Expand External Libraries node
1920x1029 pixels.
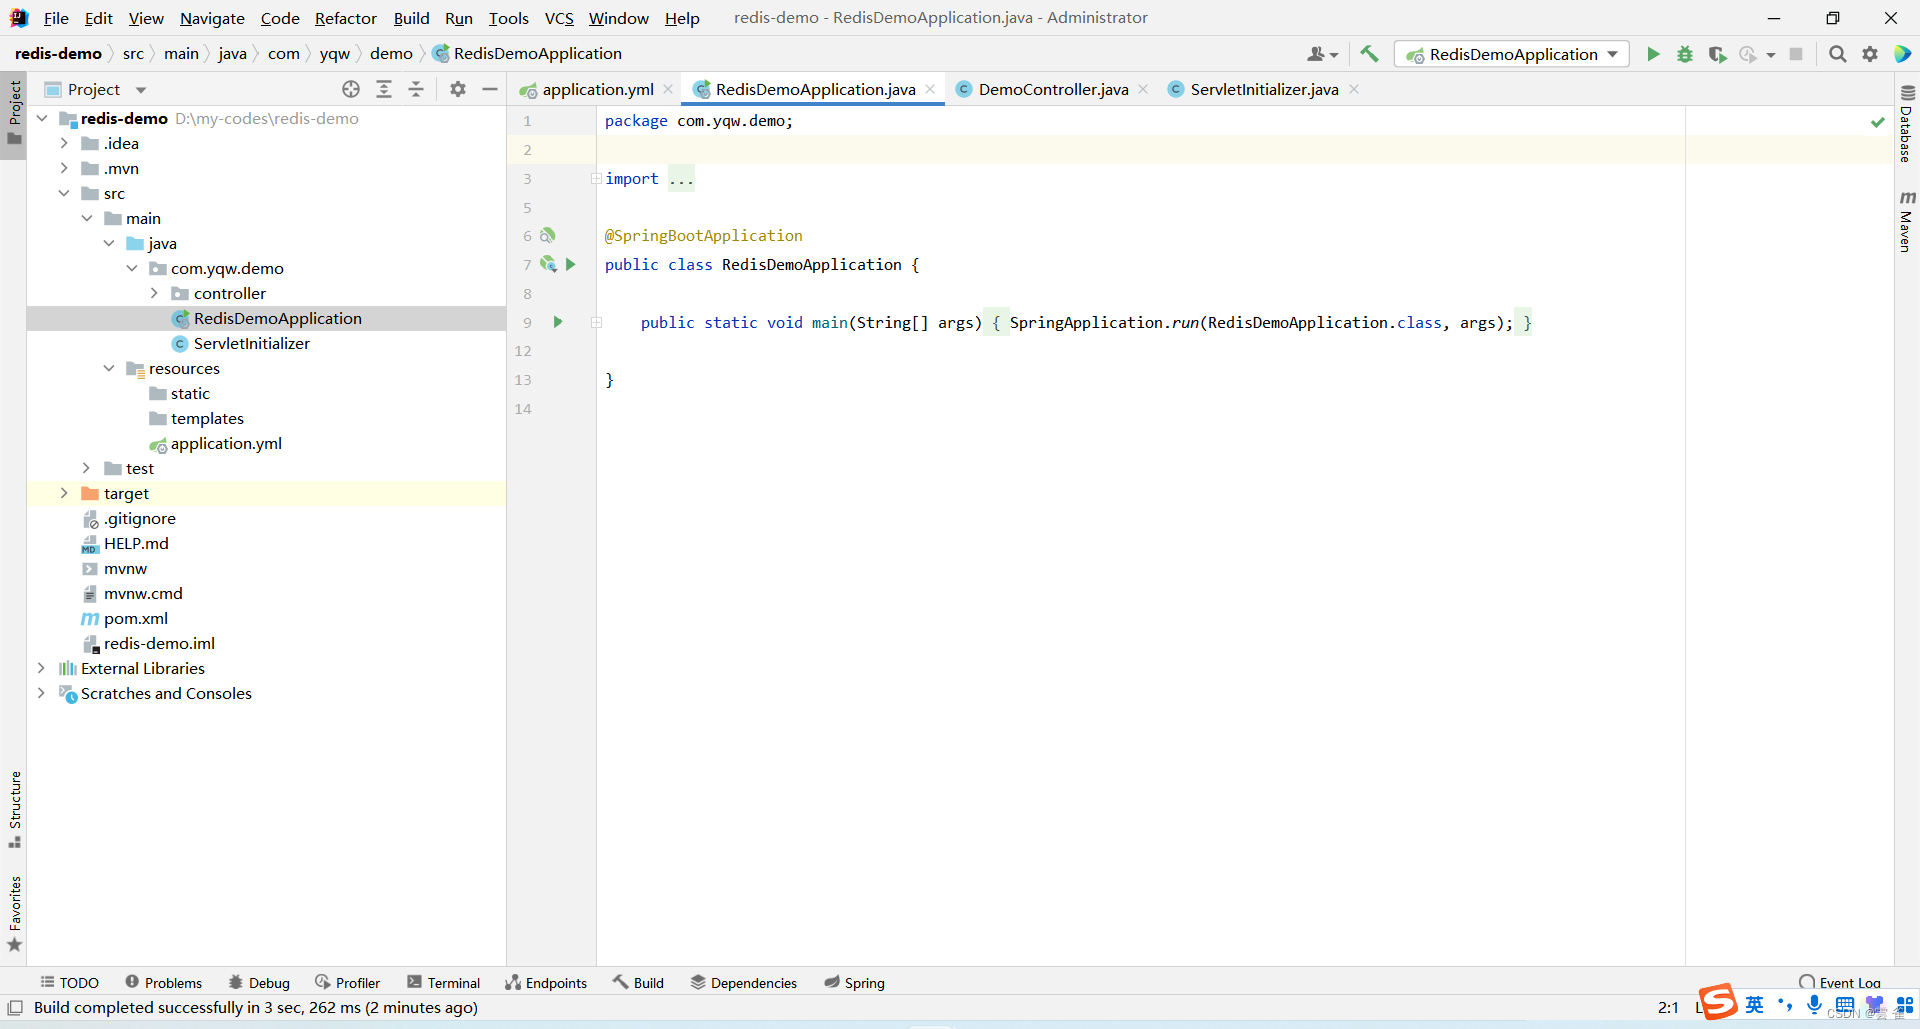[x=41, y=668]
